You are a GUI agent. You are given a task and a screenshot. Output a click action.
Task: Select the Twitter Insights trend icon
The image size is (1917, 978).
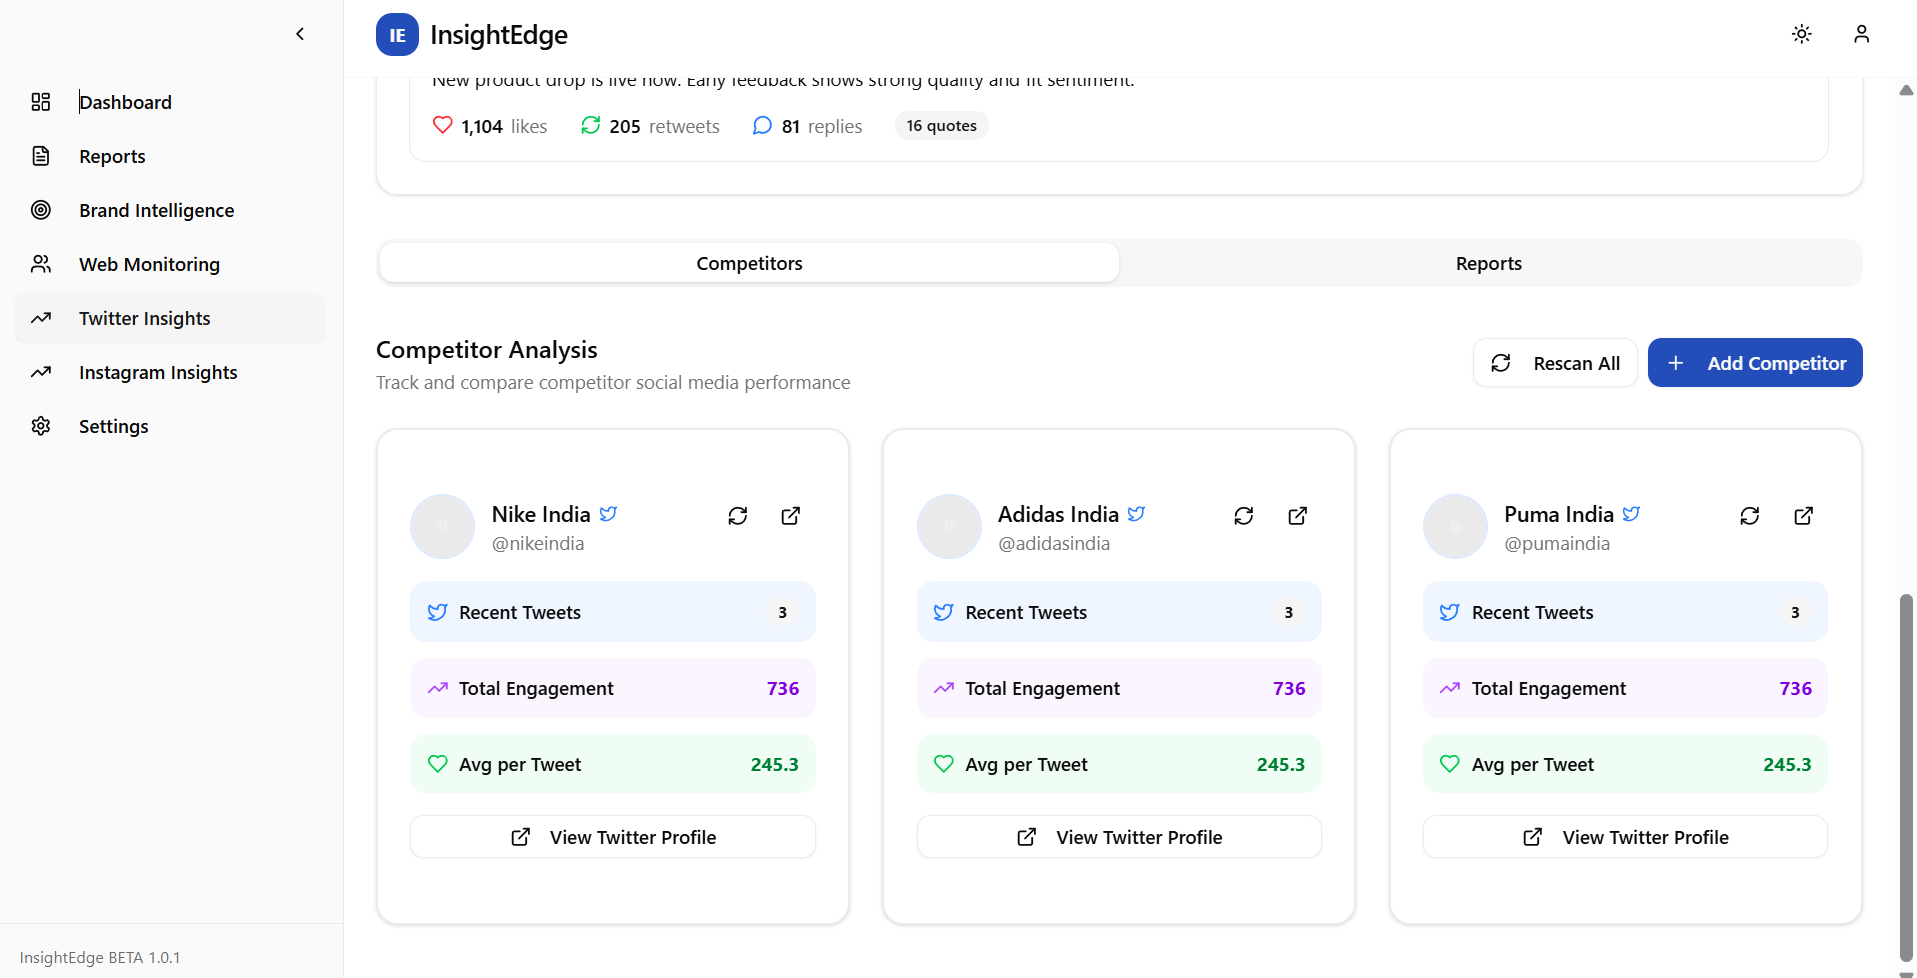click(x=41, y=318)
